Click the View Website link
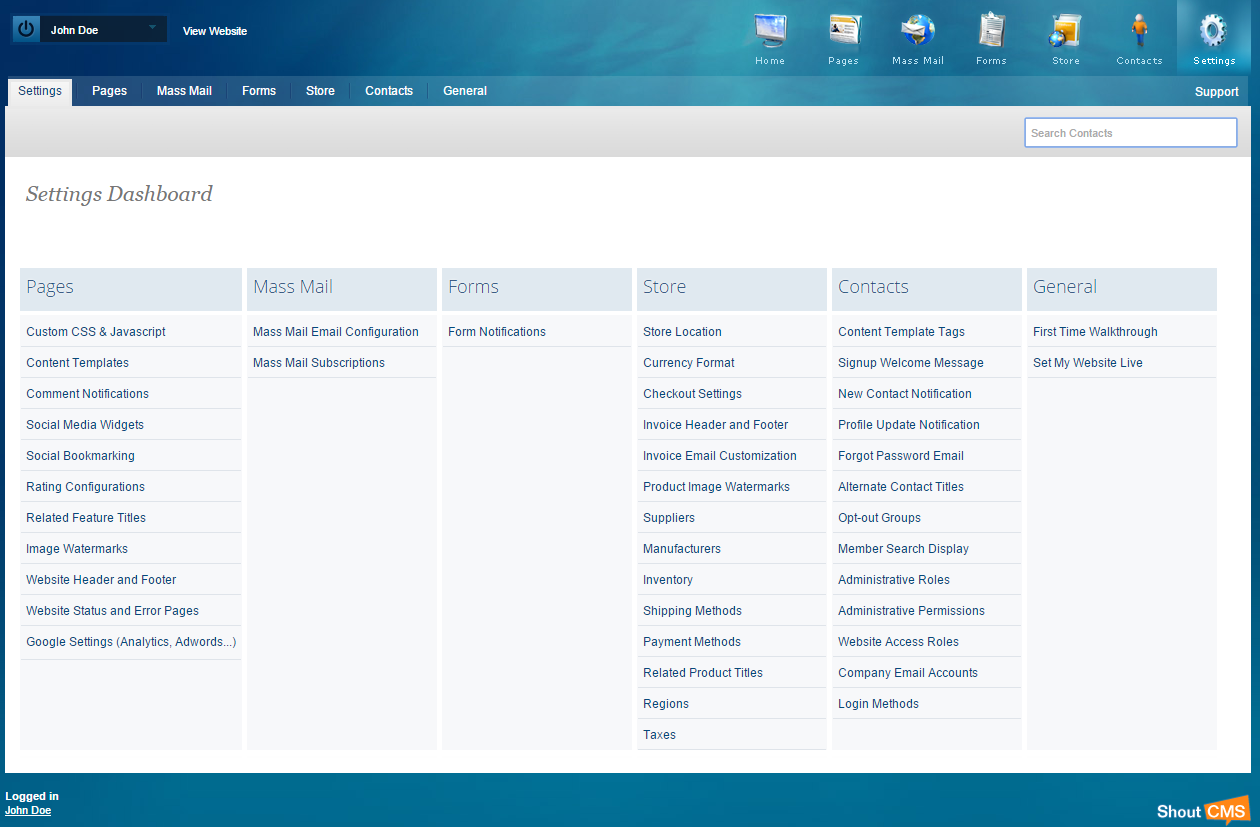This screenshot has height=827, width=1260. click(215, 31)
